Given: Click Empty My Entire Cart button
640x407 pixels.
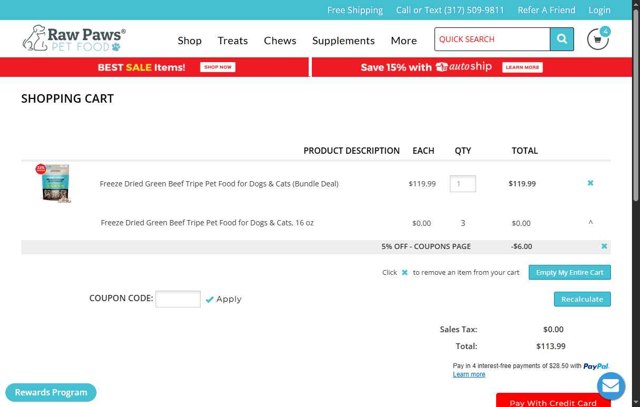Looking at the screenshot, I should (569, 272).
